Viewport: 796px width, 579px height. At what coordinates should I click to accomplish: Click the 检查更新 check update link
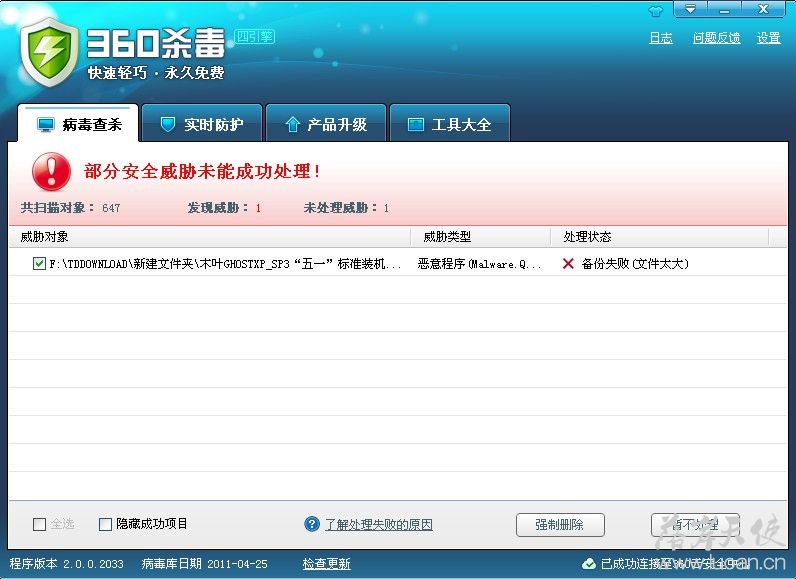point(326,564)
